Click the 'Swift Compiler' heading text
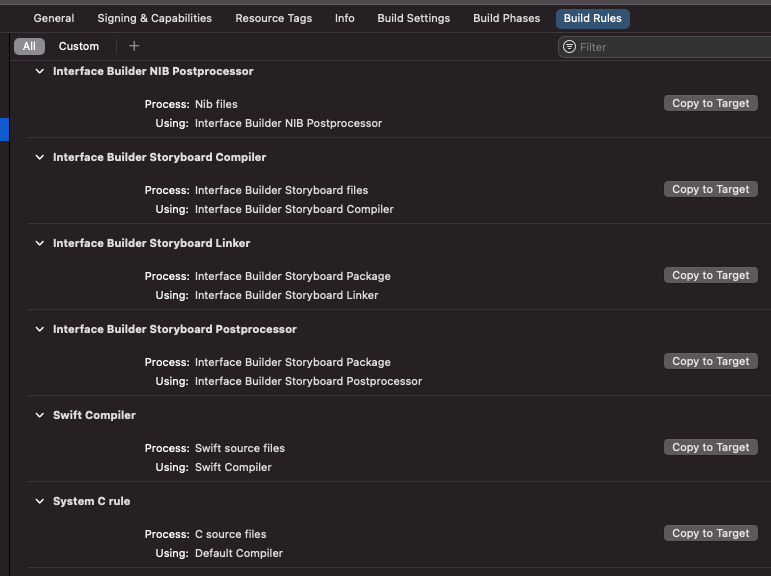771x576 pixels. click(x=94, y=416)
